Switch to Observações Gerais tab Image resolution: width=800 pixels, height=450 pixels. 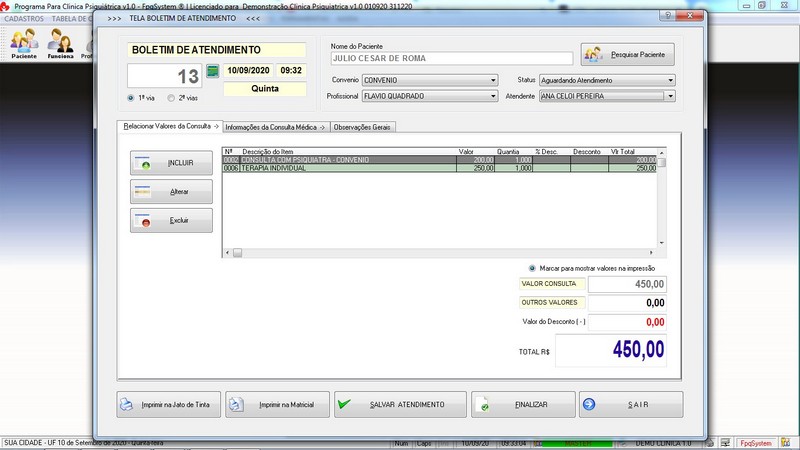(362, 127)
